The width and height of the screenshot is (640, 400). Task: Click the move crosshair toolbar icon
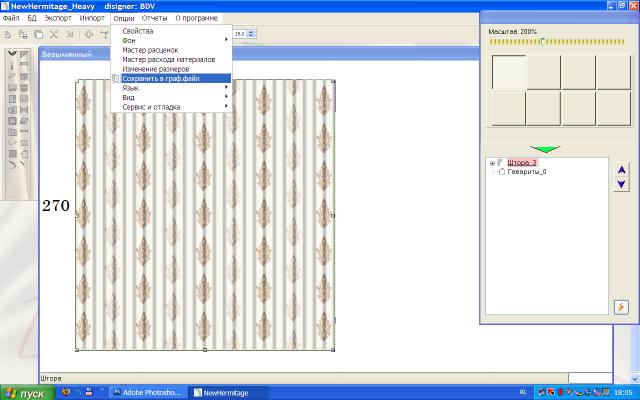[x=88, y=34]
